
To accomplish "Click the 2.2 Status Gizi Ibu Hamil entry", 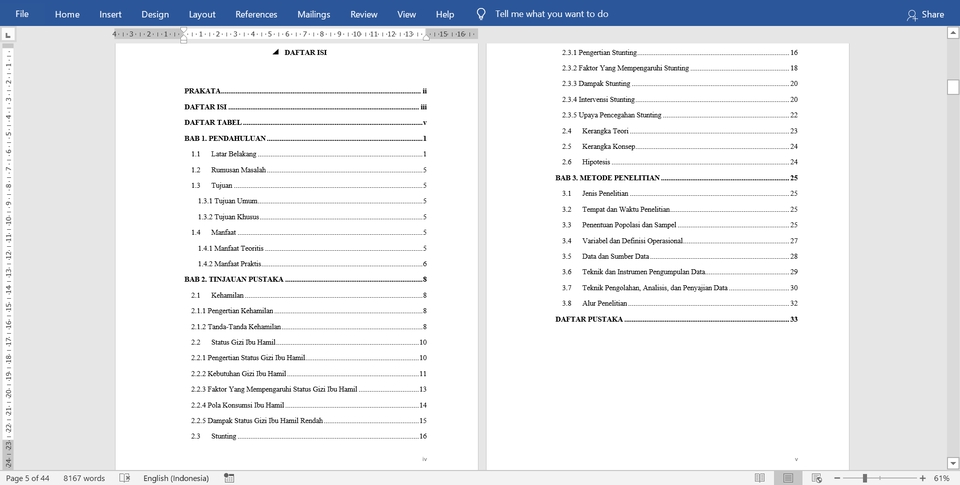I will coord(309,342).
